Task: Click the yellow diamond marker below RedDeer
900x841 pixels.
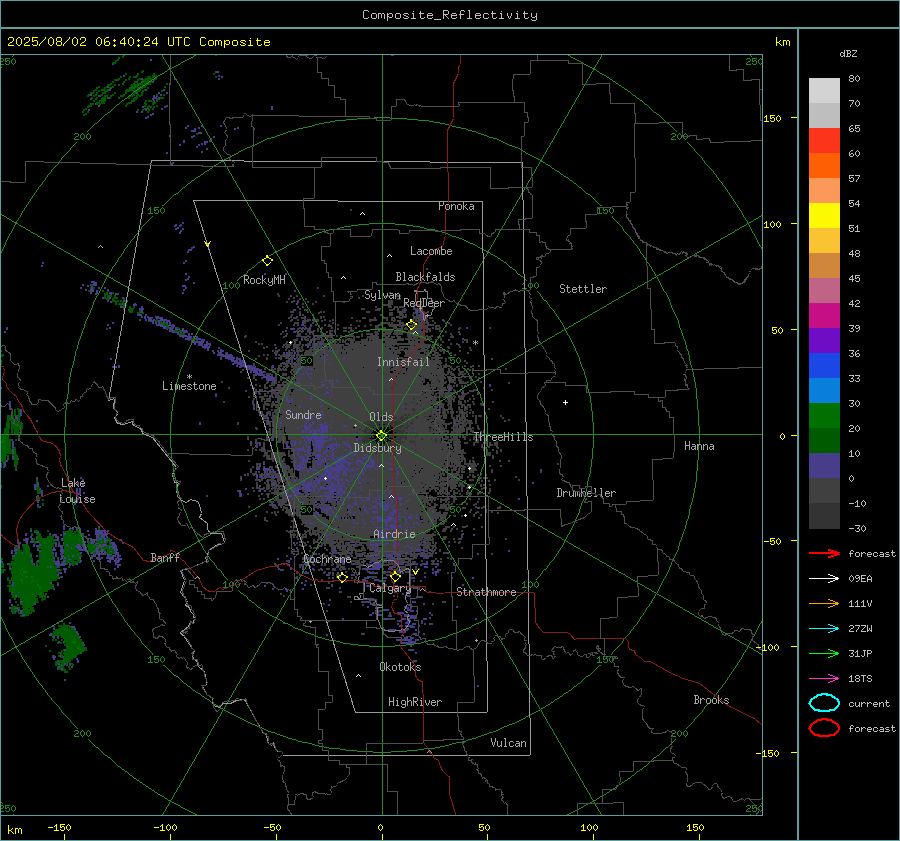Action: [x=411, y=325]
